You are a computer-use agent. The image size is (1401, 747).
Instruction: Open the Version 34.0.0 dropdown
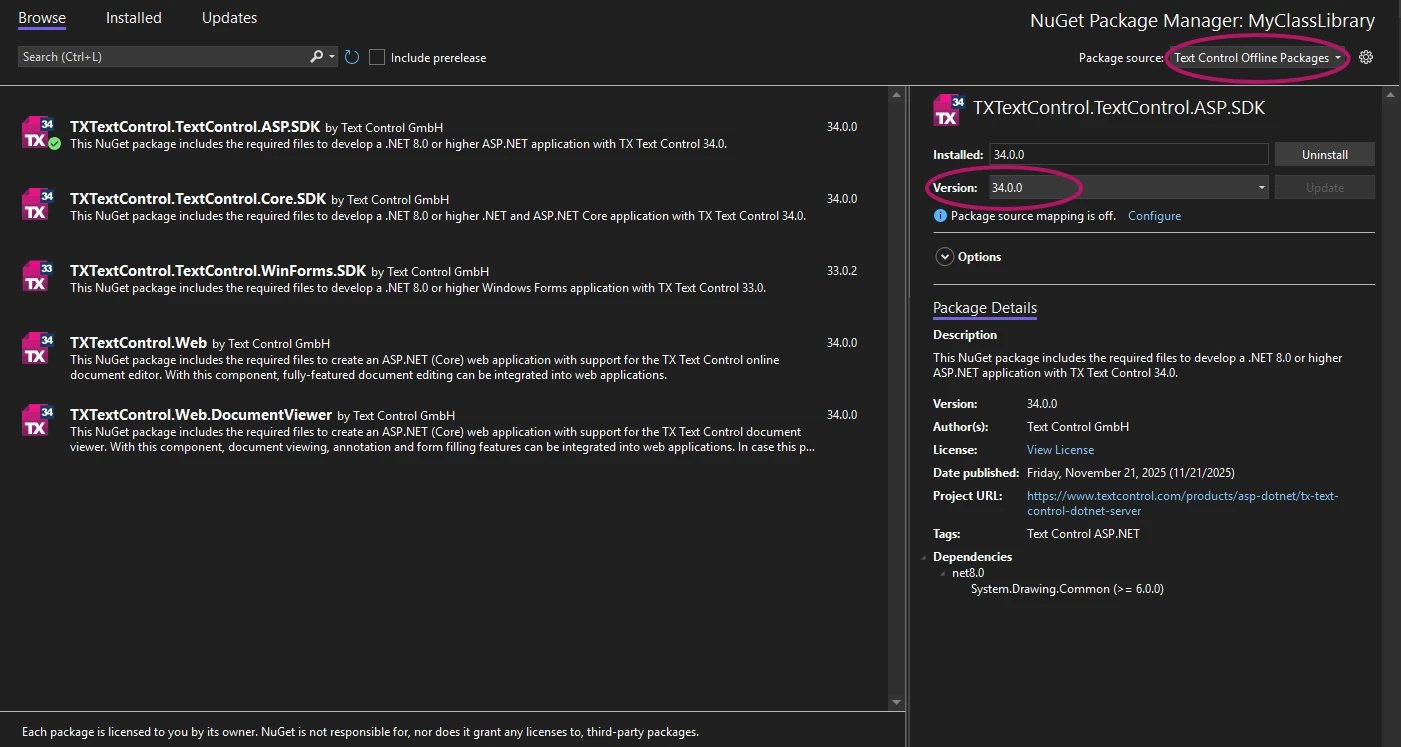click(x=1129, y=187)
